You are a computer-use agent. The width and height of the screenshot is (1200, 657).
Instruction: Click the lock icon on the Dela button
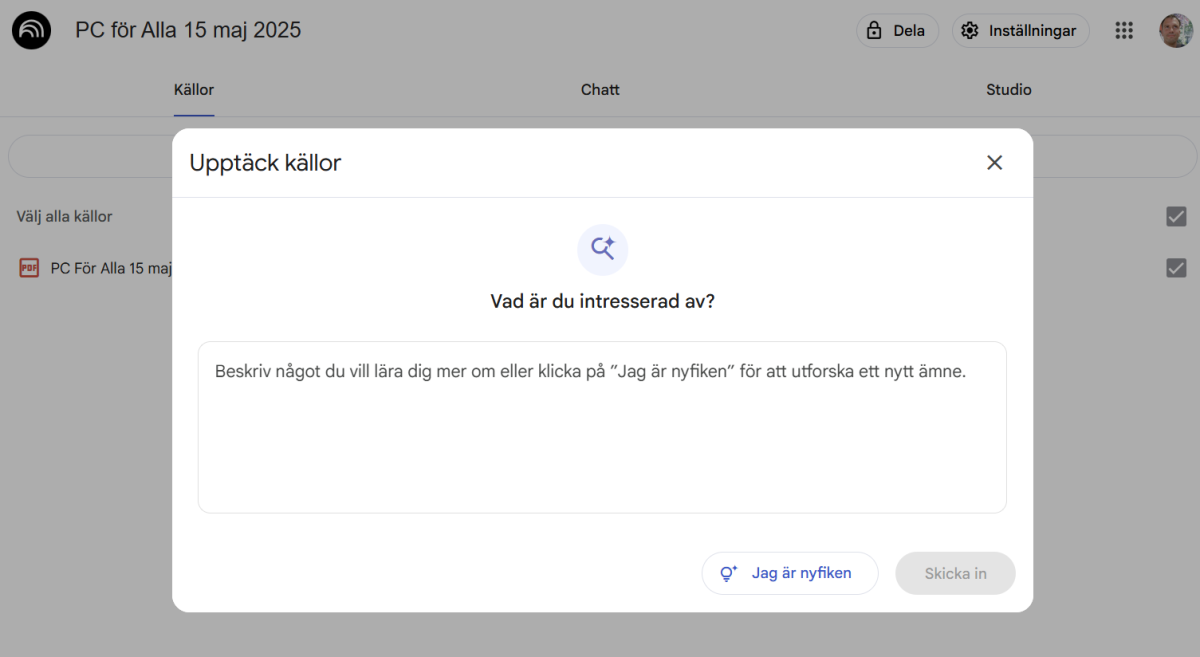point(874,31)
